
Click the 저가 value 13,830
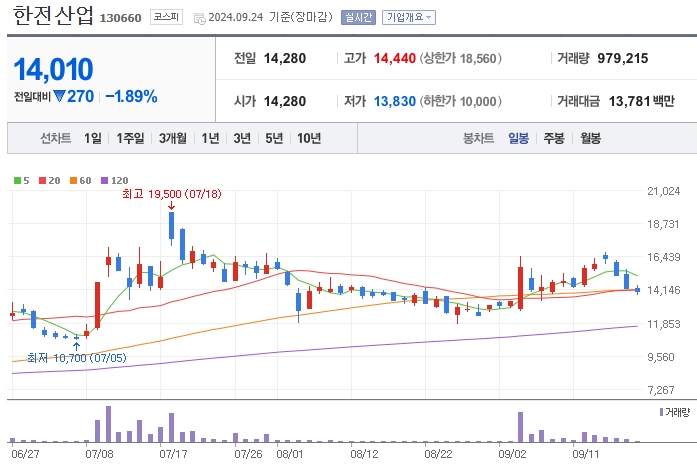395,101
